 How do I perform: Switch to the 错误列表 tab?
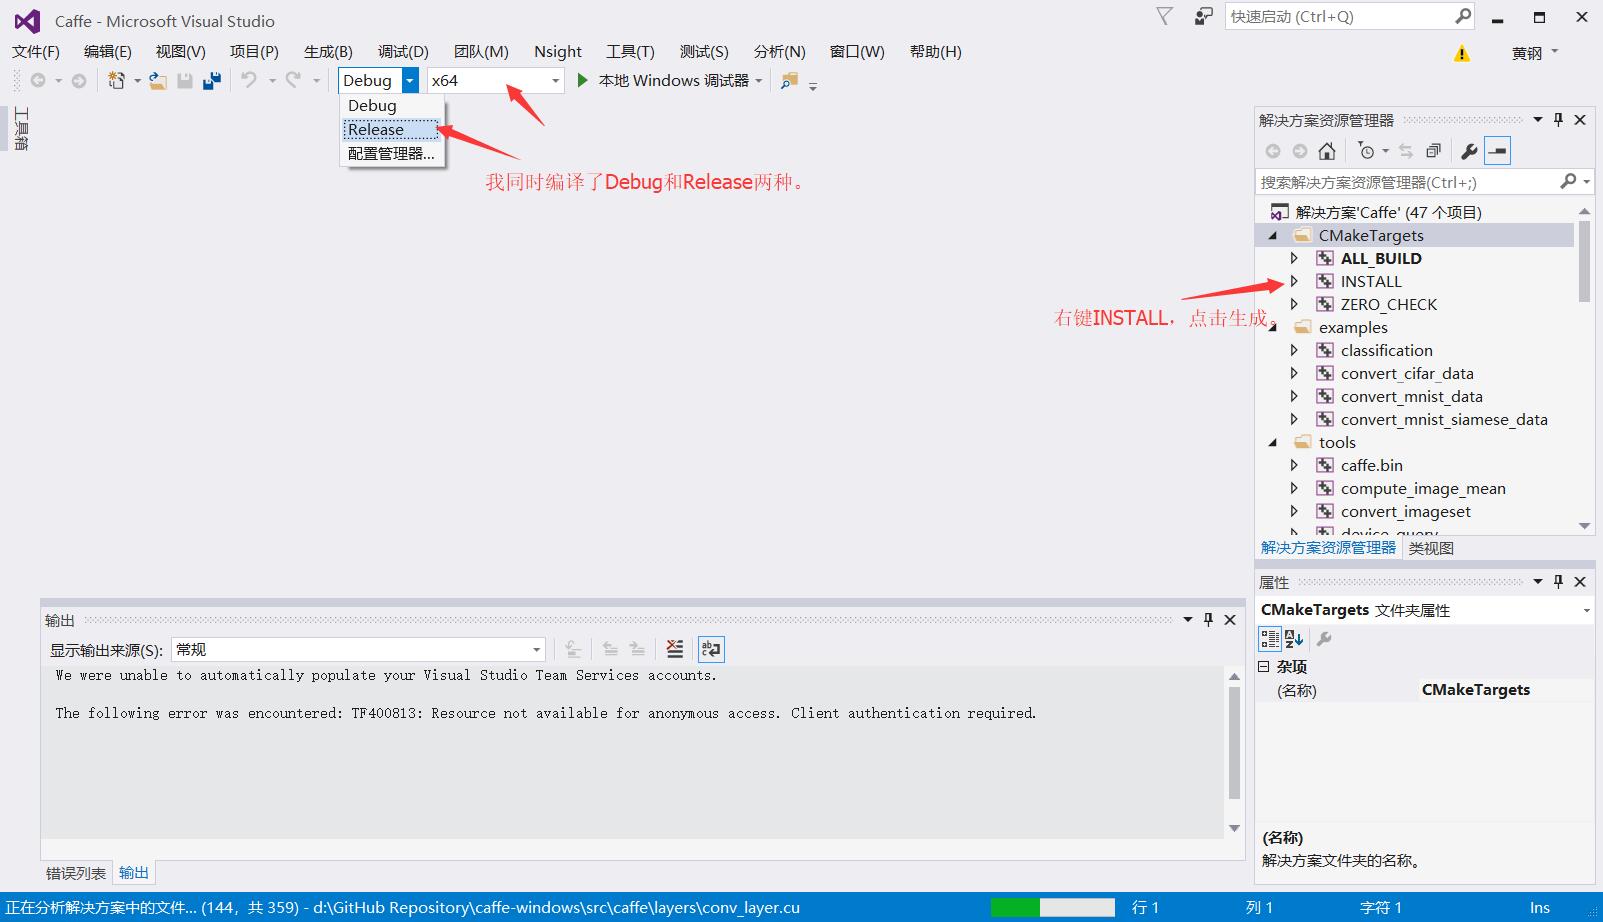(76, 873)
